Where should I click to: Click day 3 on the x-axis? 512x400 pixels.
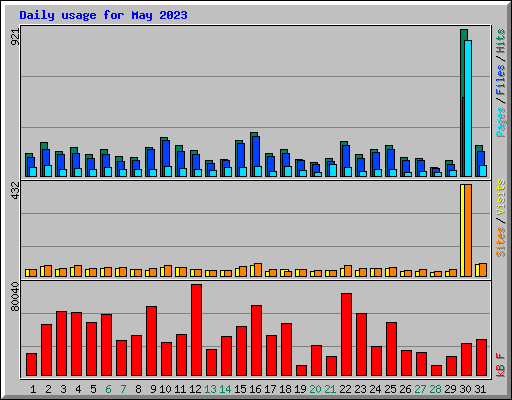click(63, 389)
